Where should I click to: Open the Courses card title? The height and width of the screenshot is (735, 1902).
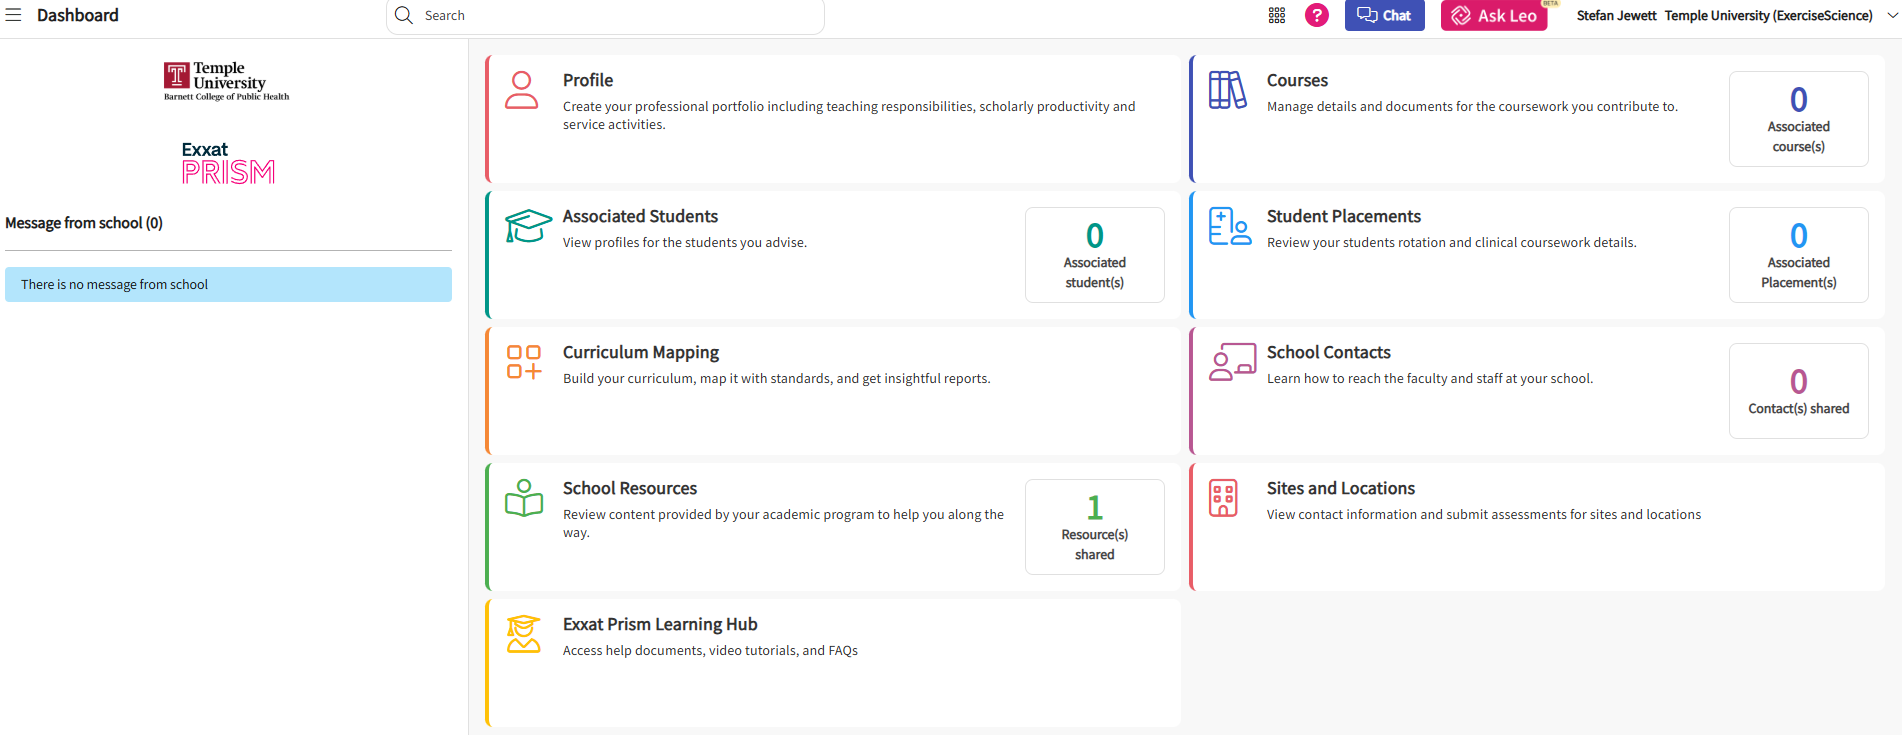[1297, 80]
